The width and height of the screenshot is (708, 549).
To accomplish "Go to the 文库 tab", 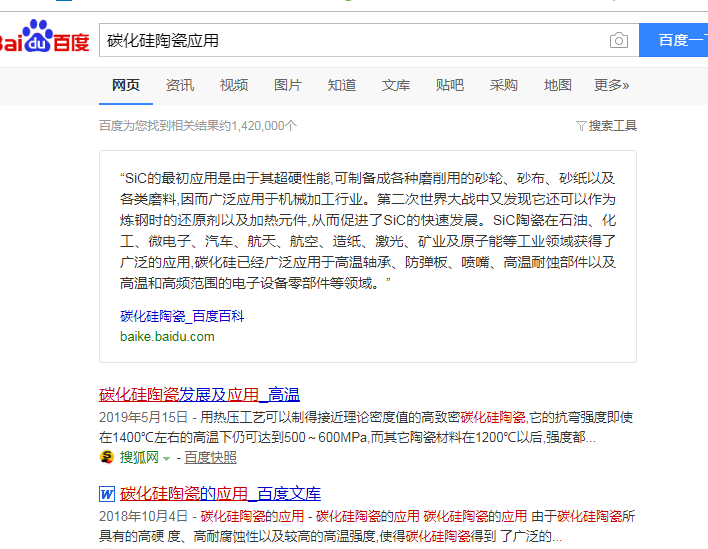I will pos(396,85).
